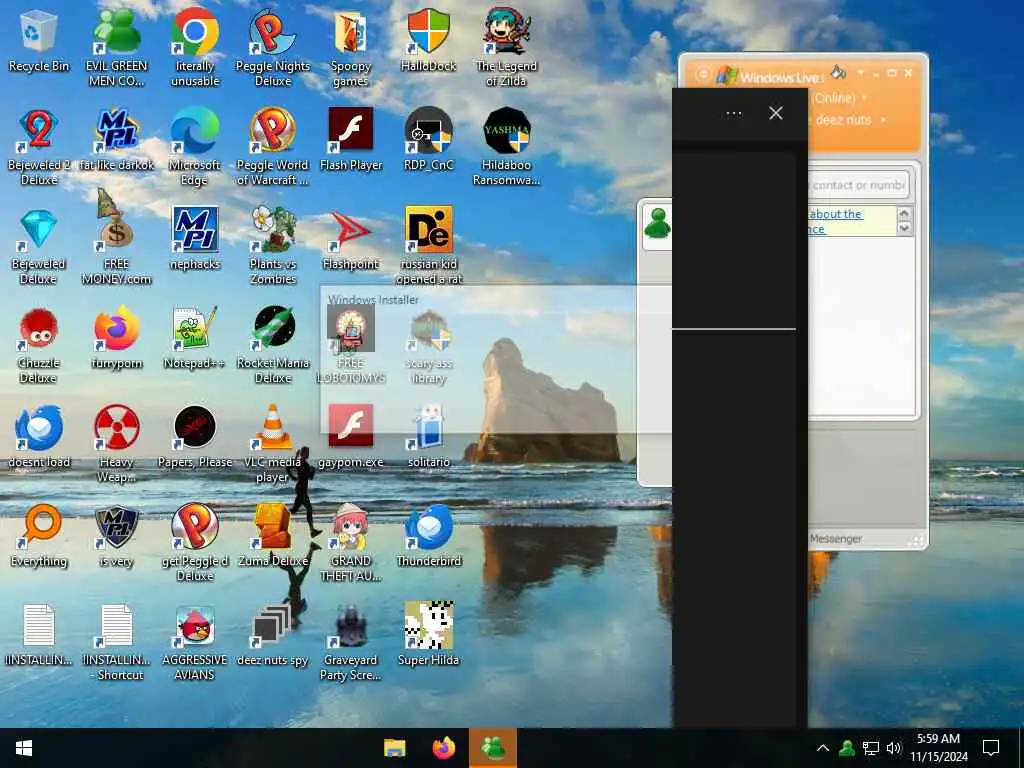Screen dimensions: 1024x768
Task: Click the Messenger buddy icon in the system tray
Action: (847, 748)
